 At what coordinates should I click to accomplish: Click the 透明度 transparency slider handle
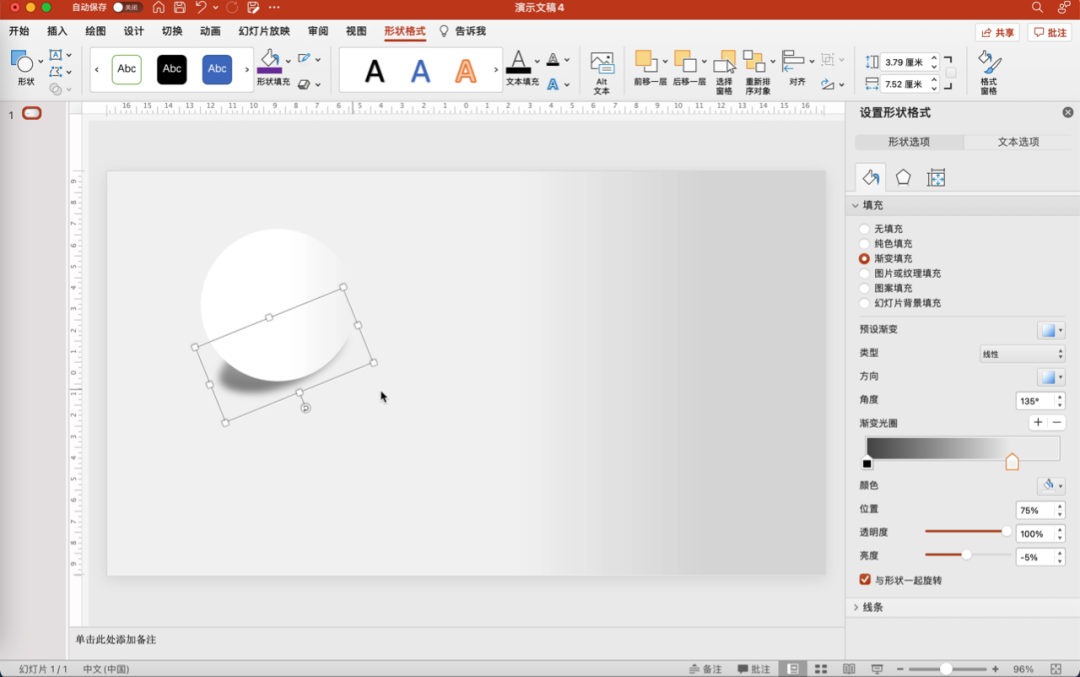point(1006,532)
